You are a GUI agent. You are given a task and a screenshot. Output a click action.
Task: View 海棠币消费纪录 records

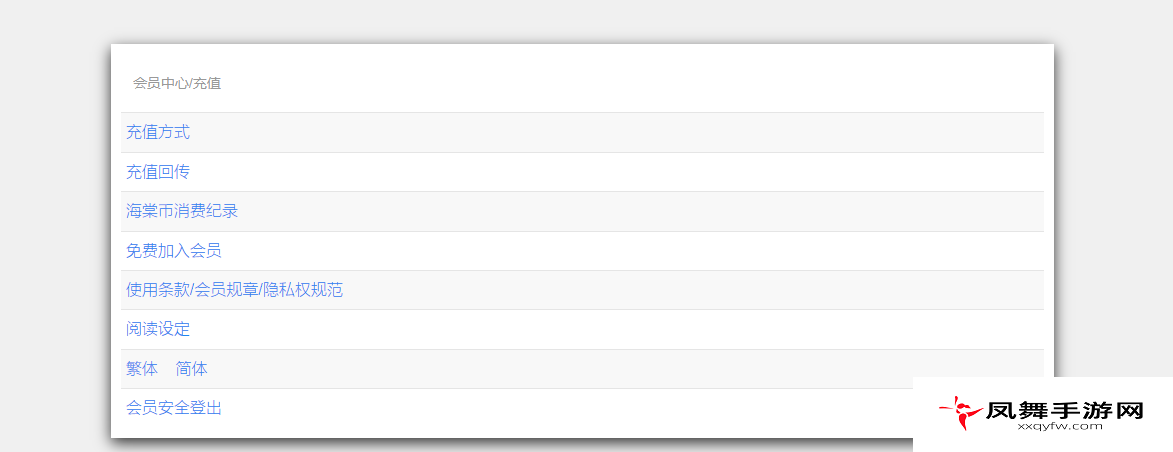[x=182, y=211]
